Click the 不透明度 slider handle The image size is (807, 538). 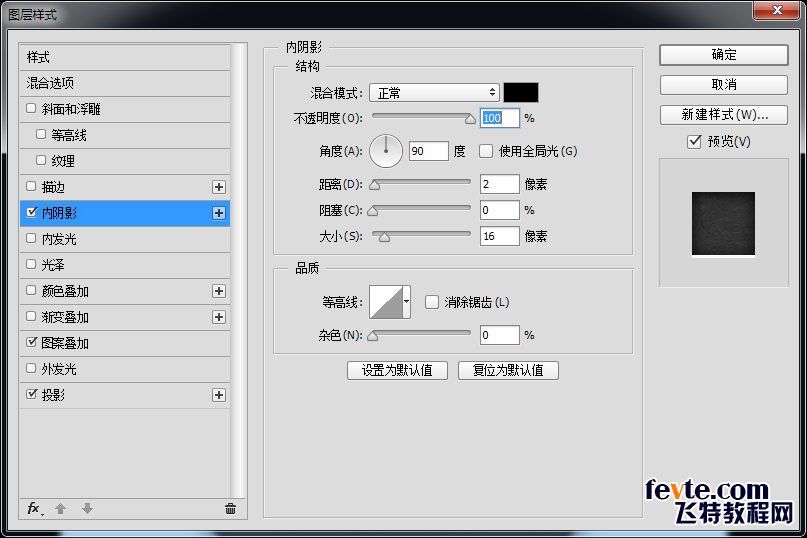pyautogui.click(x=470, y=119)
